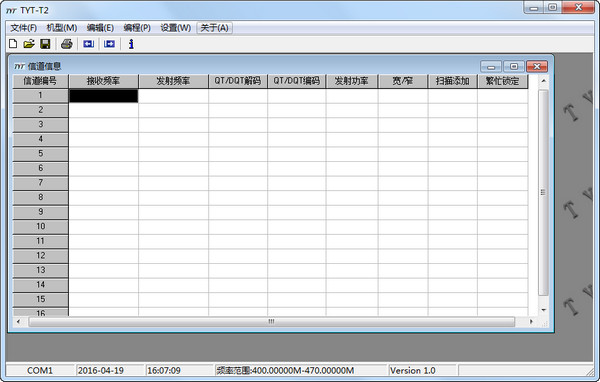Select the 发射功率 column header
The height and width of the screenshot is (382, 600).
click(352, 81)
